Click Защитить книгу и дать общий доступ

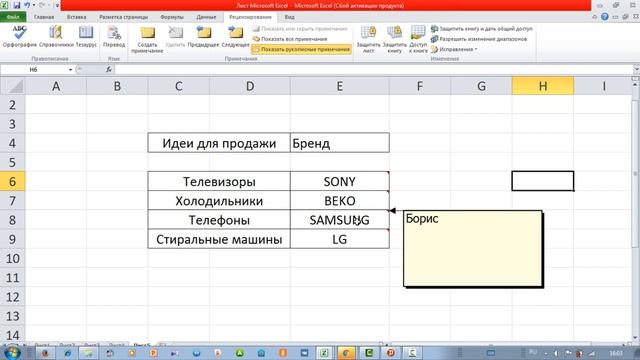[x=482, y=29]
